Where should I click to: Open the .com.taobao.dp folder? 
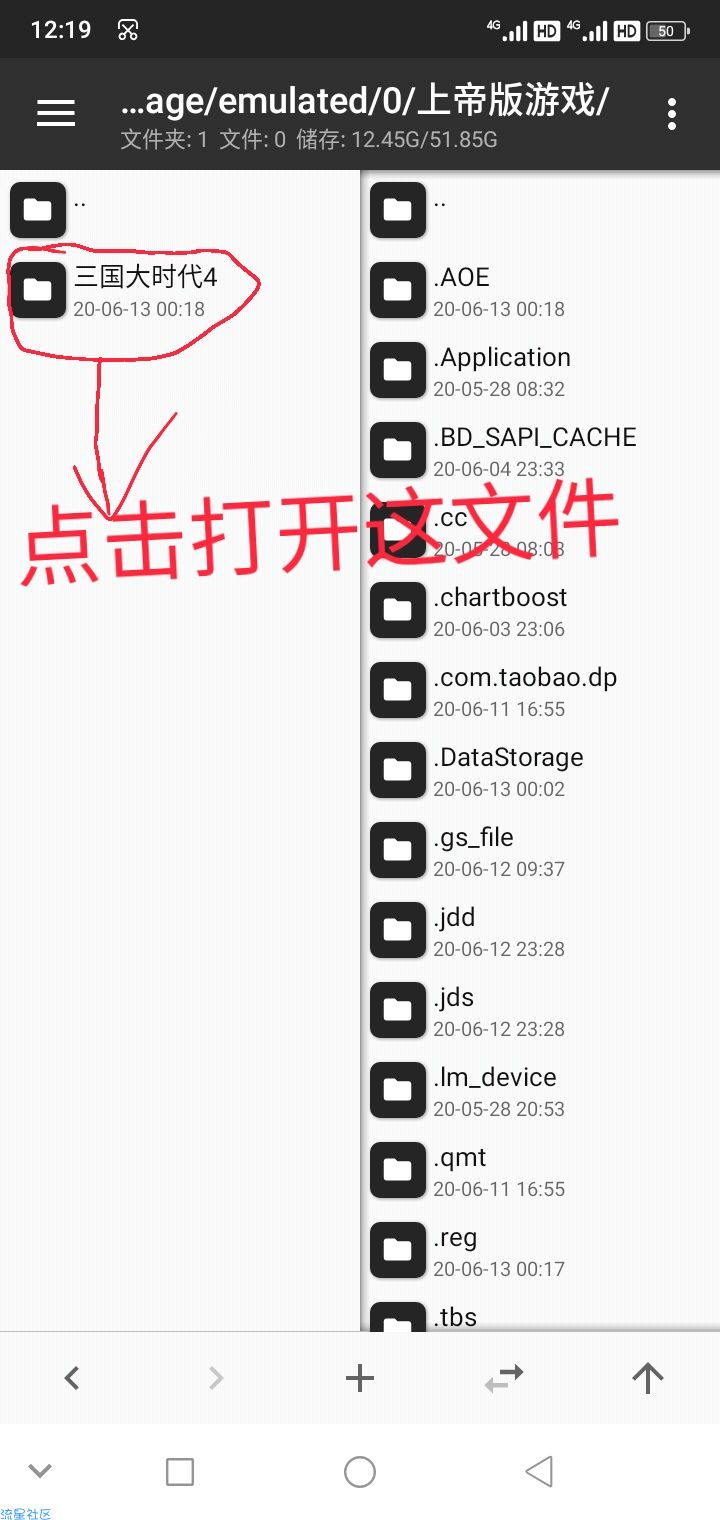(540, 690)
